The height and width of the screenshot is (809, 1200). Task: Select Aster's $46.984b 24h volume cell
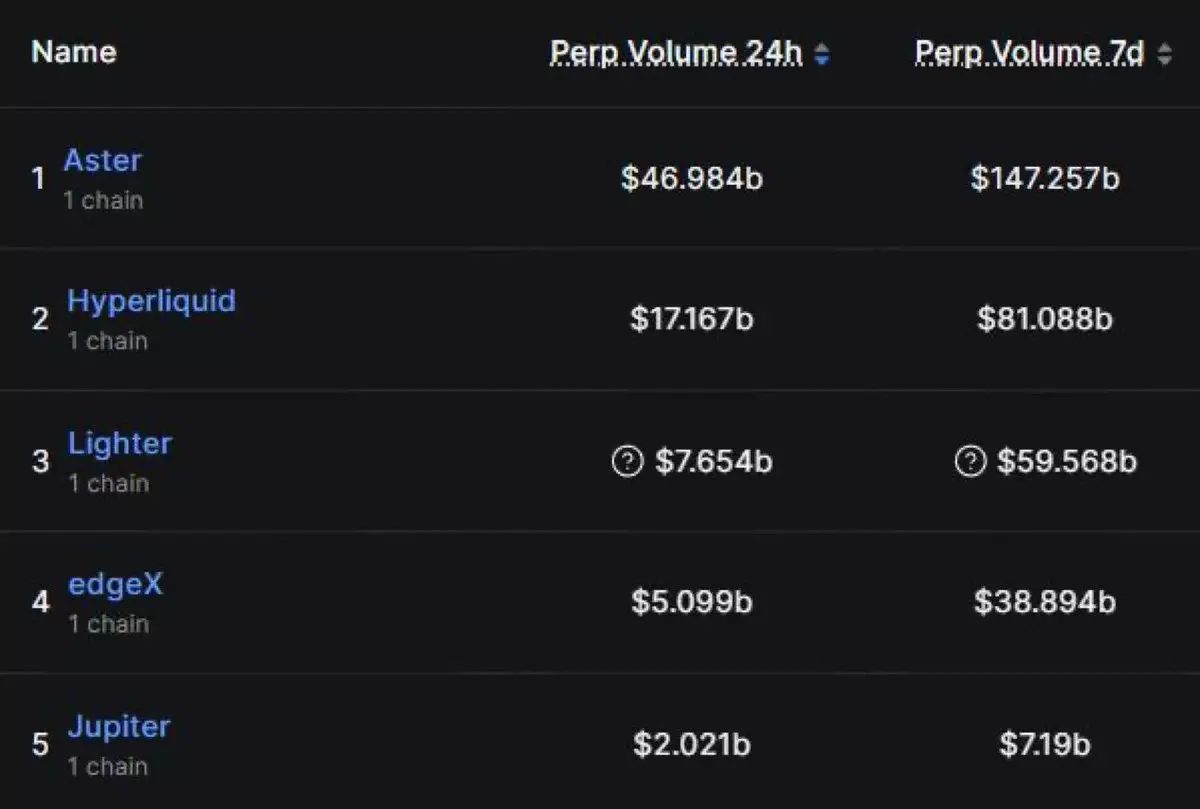pos(691,179)
